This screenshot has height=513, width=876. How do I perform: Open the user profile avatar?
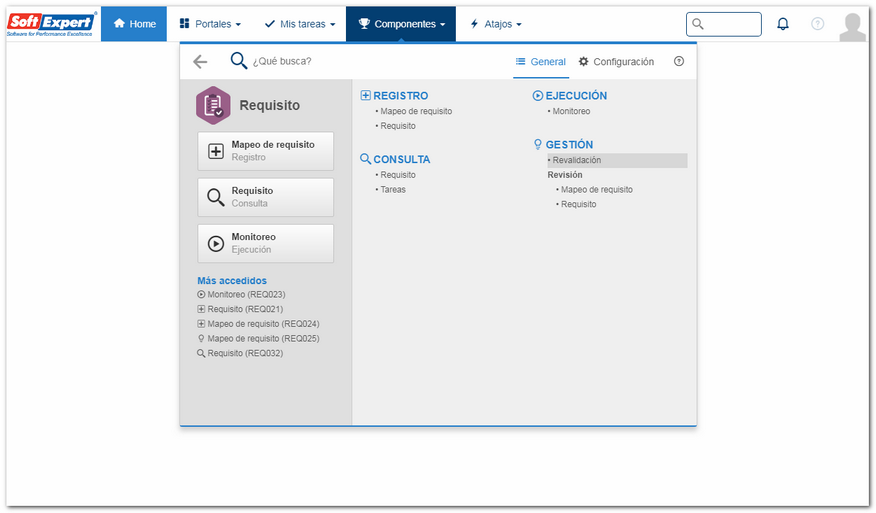(x=853, y=27)
